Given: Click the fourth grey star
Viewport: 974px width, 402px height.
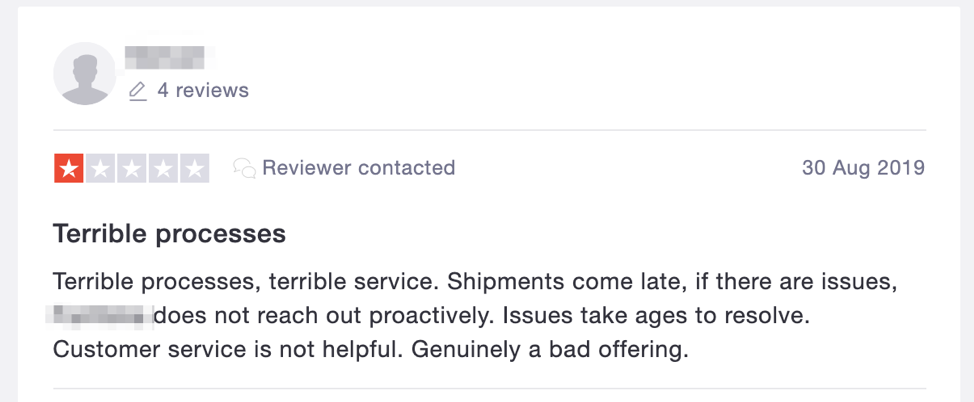Looking at the screenshot, I should (x=163, y=169).
